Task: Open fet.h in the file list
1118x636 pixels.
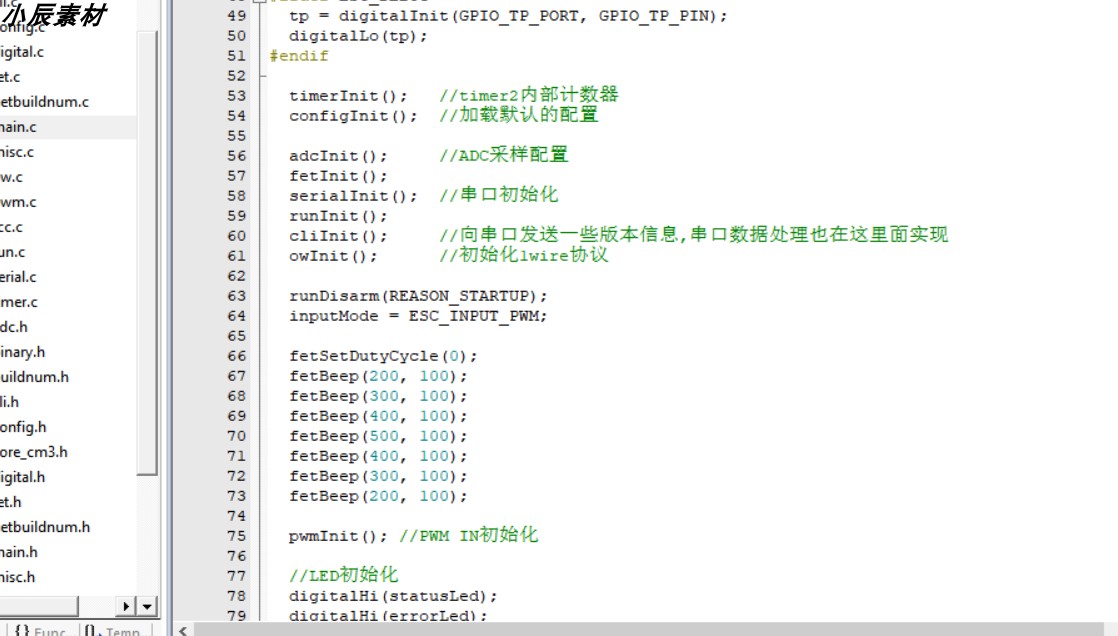Action: coord(11,501)
